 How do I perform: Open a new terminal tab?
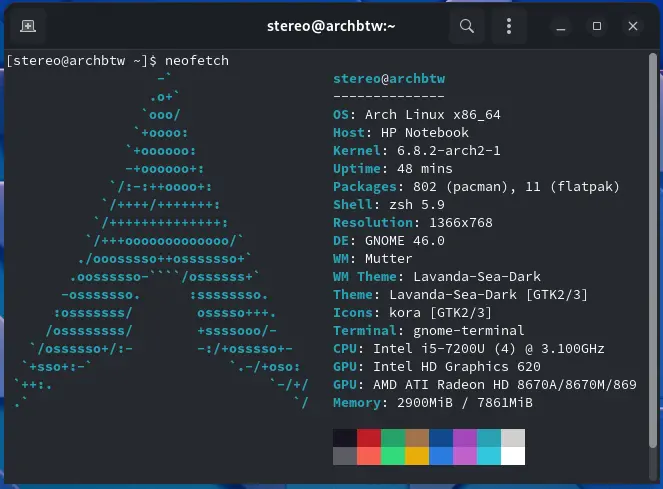[28, 26]
